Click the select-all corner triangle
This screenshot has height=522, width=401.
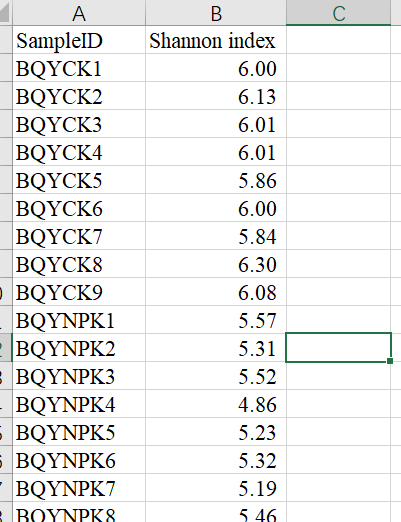pos(5,13)
